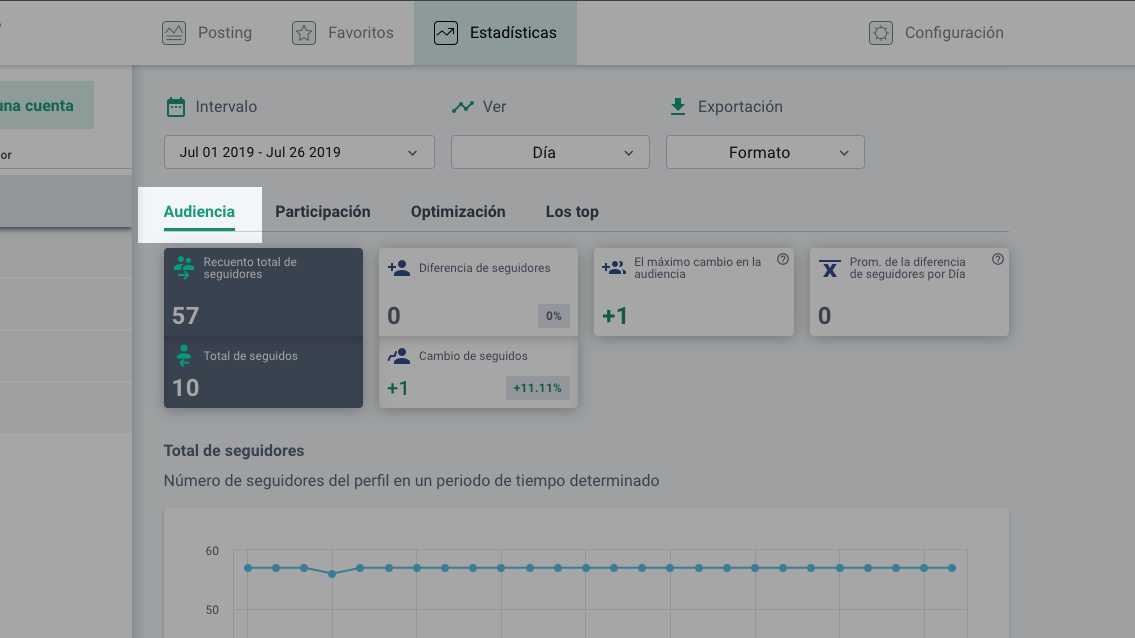Click the Exportación download icon

pyautogui.click(x=678, y=106)
